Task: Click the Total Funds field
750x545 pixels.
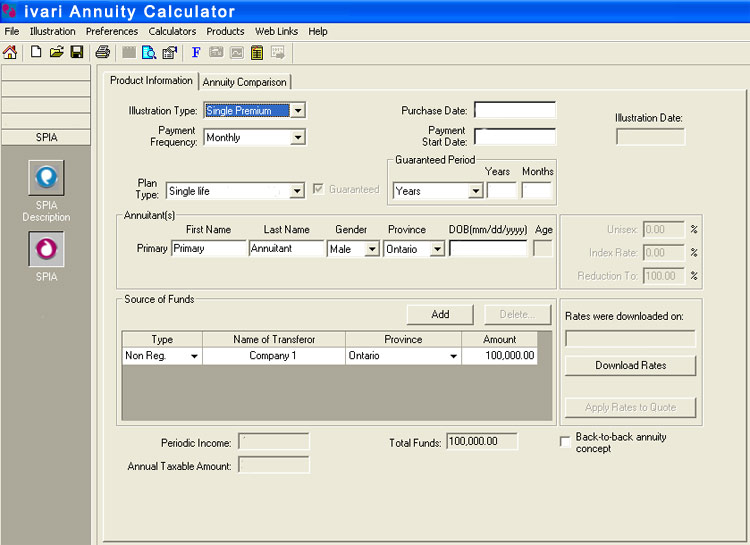Action: (x=482, y=442)
